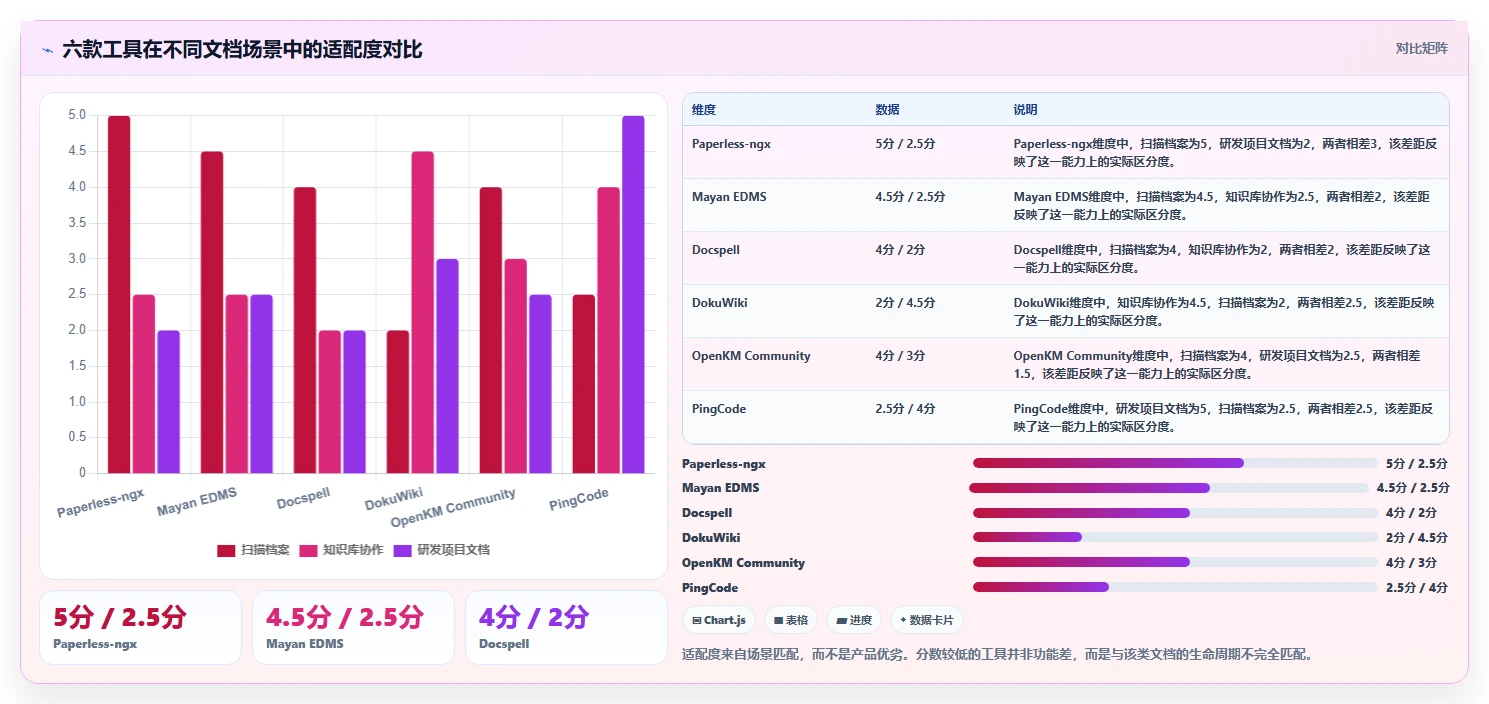Viewport: 1489px width, 704px height.
Task: Click the Docspell progress bar
Action: 1175,513
